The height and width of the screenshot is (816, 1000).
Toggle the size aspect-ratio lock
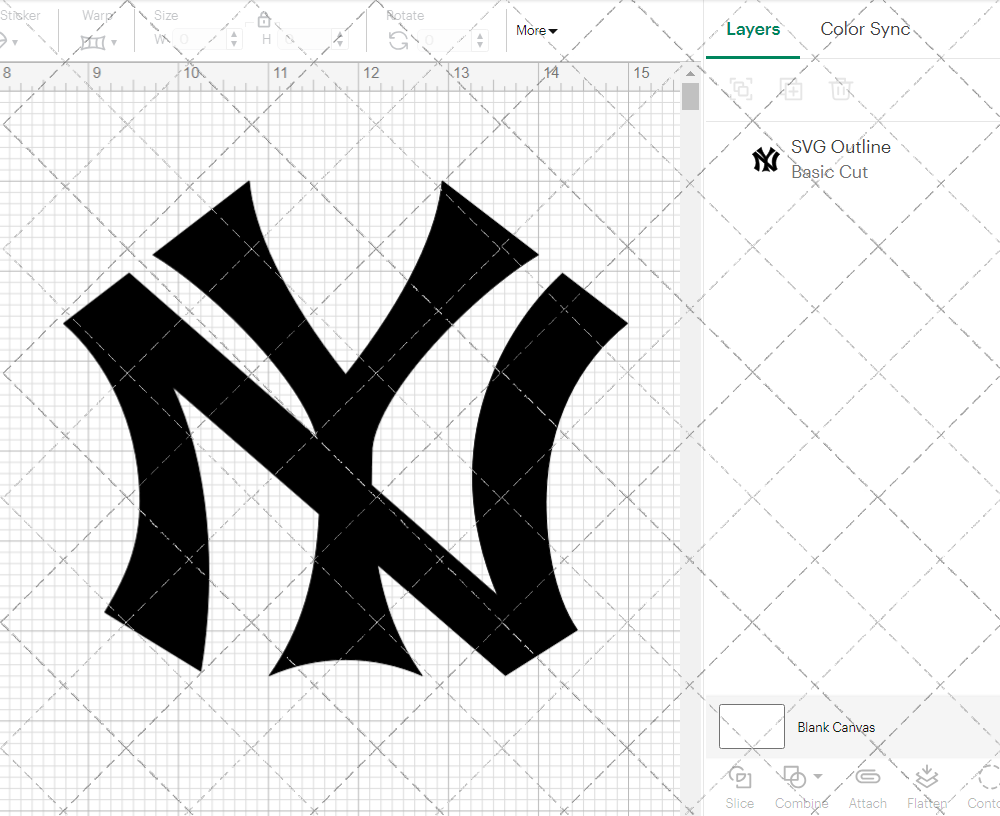(x=263, y=19)
